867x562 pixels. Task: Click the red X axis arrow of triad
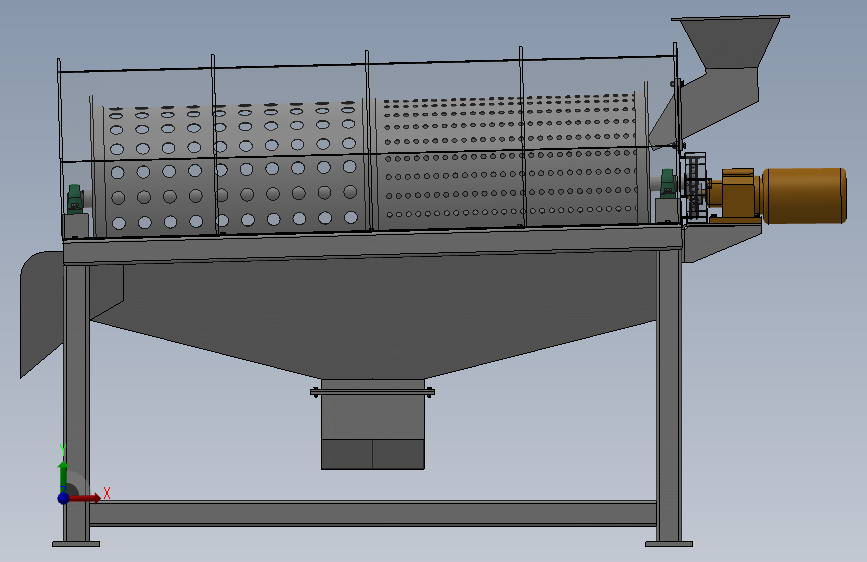[85, 498]
